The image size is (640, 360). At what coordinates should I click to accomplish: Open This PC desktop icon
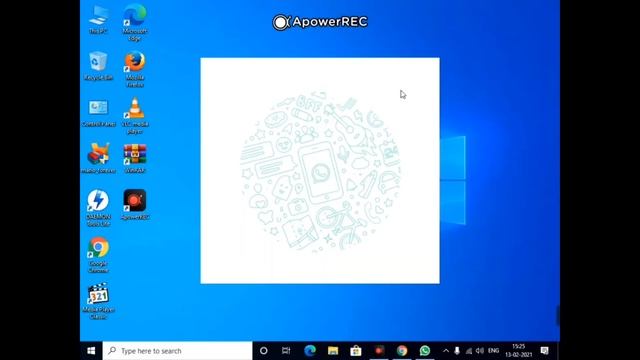click(98, 19)
